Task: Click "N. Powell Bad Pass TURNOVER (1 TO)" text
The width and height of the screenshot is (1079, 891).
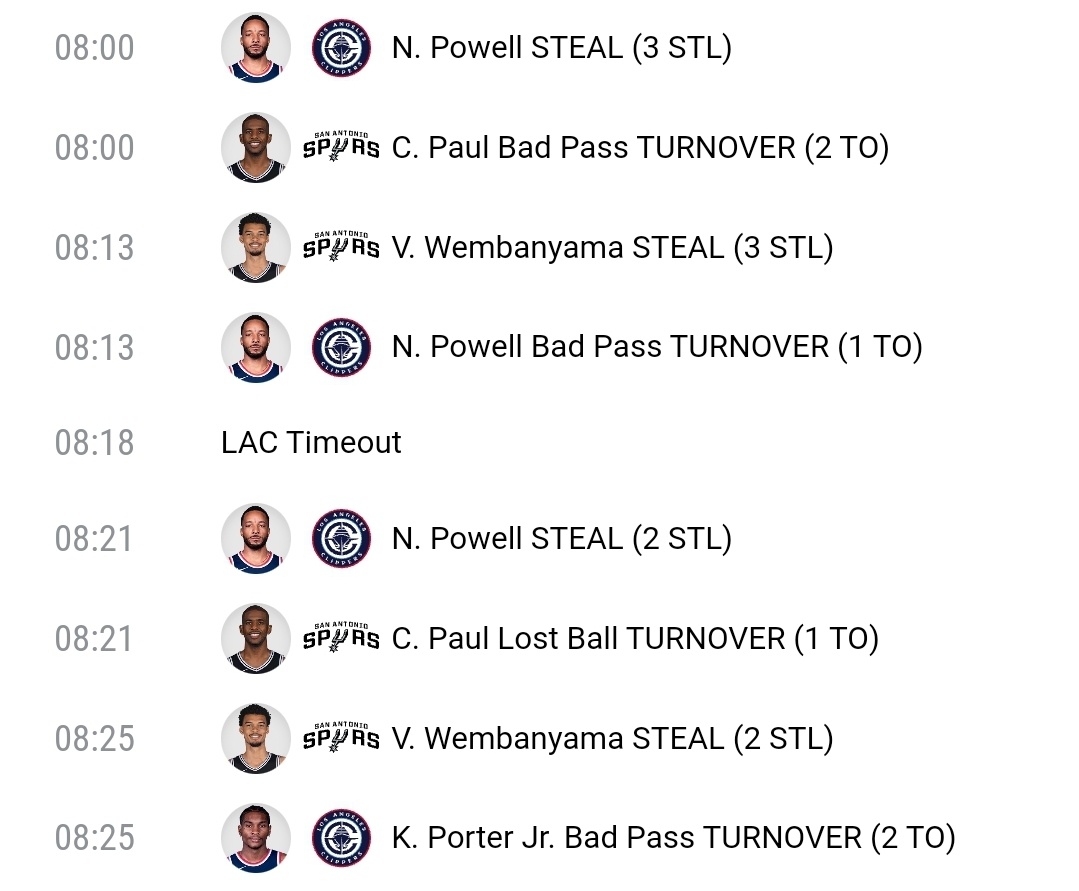Action: coord(657,347)
